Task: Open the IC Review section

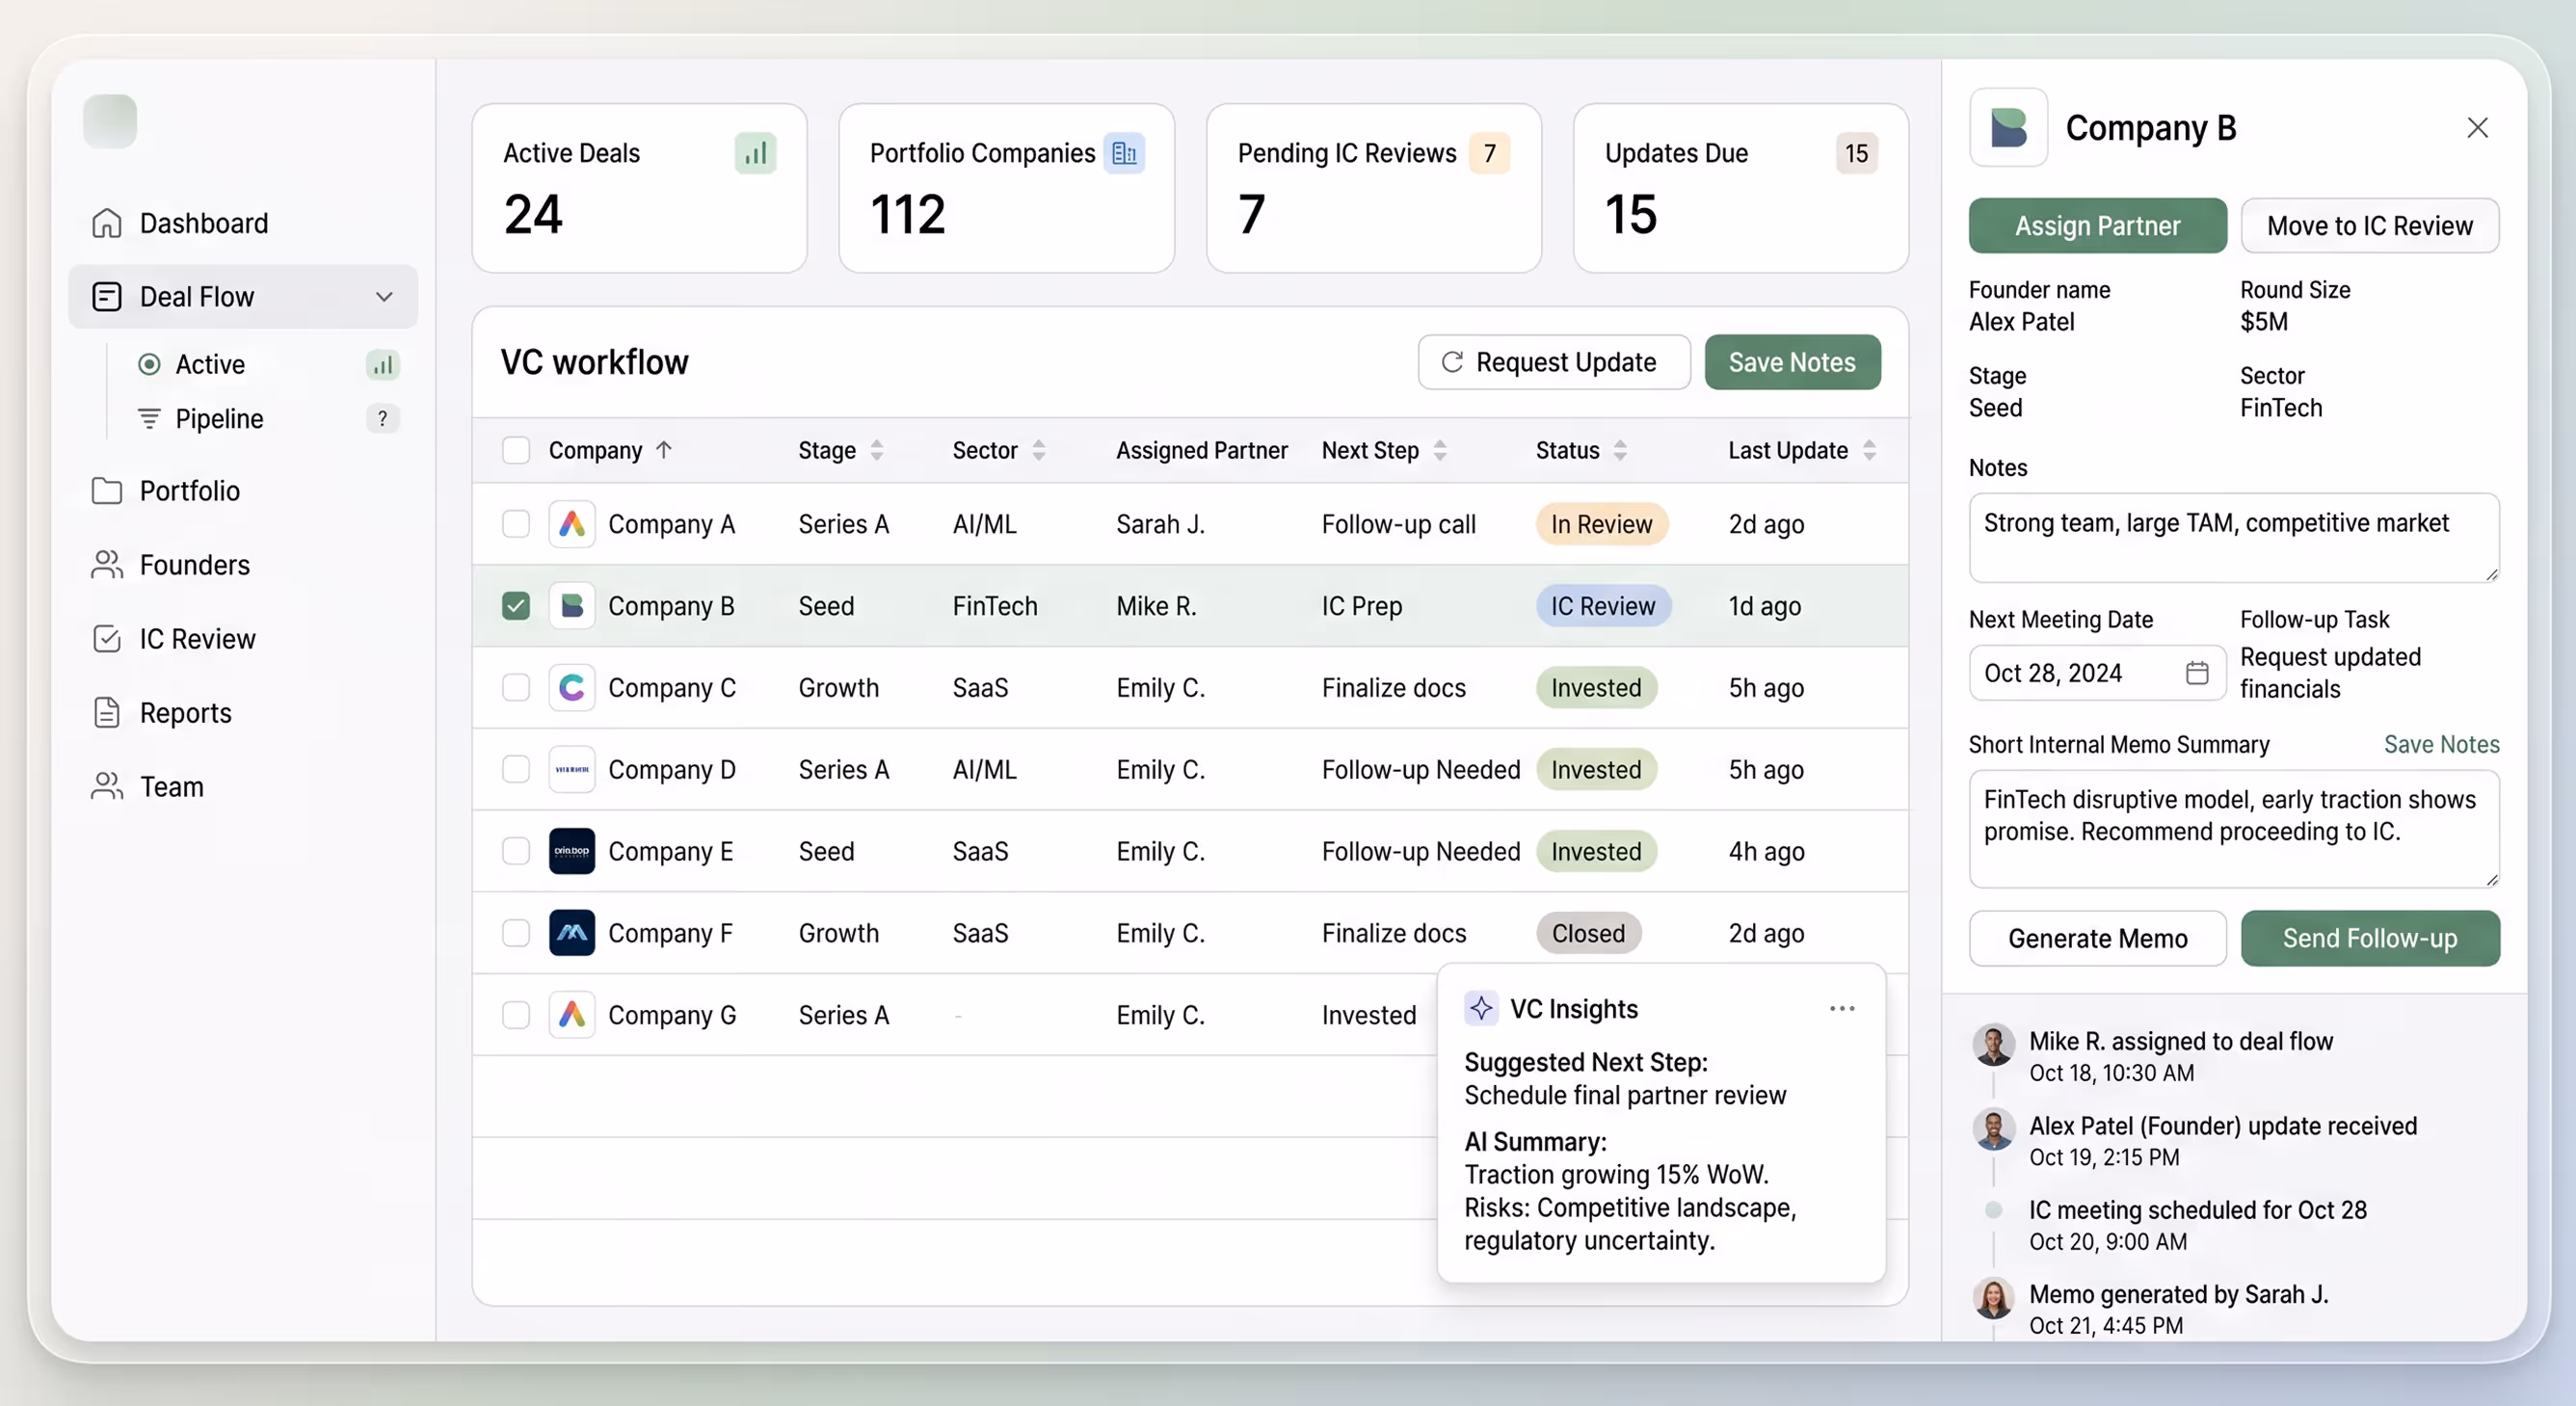Action: coord(243,639)
